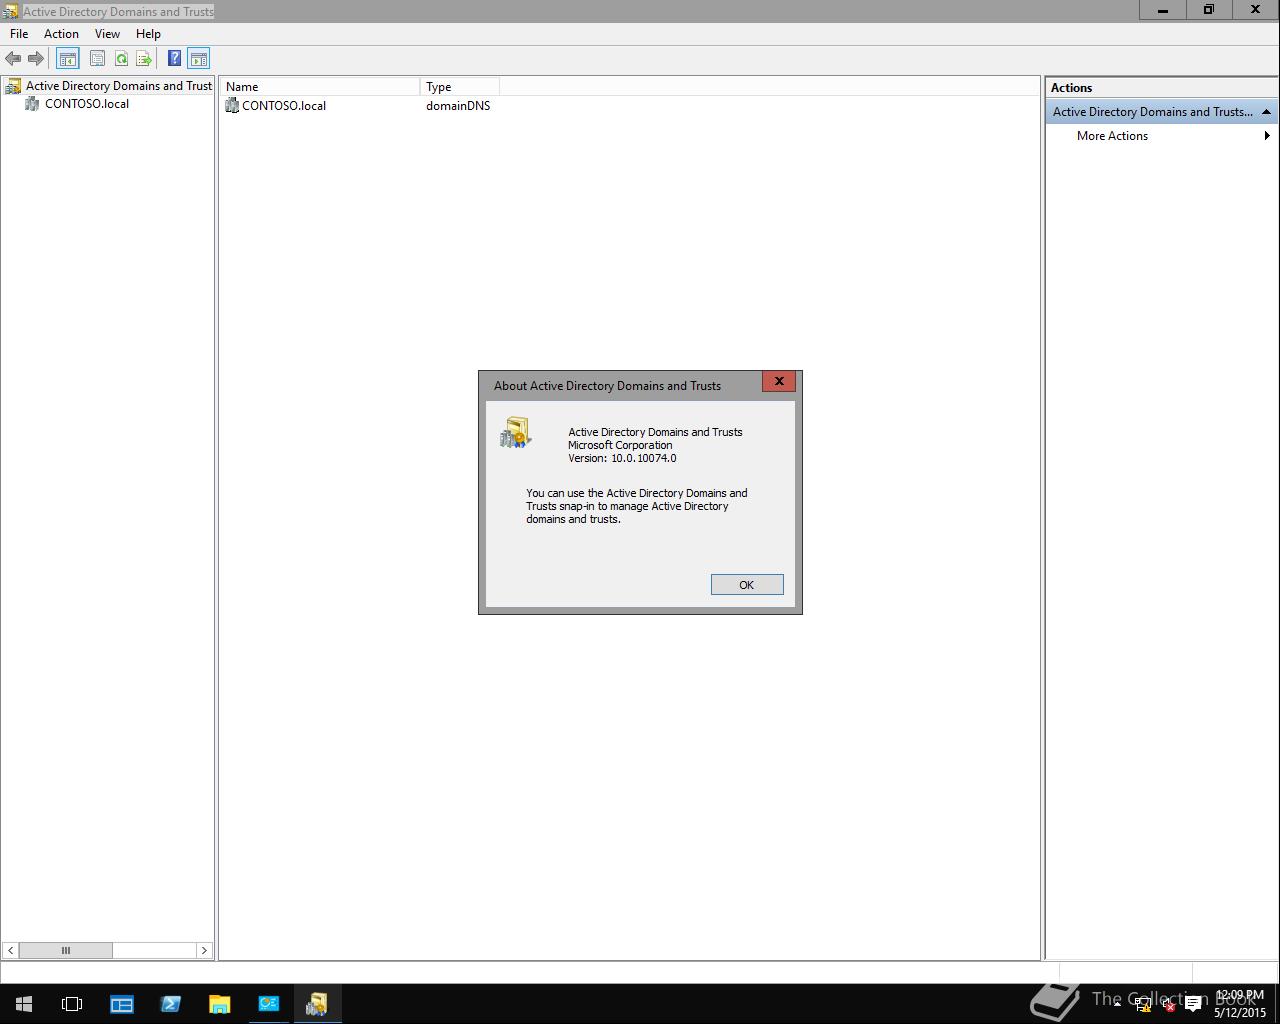Click OK in the About dialog
The image size is (1280, 1024).
(x=747, y=585)
